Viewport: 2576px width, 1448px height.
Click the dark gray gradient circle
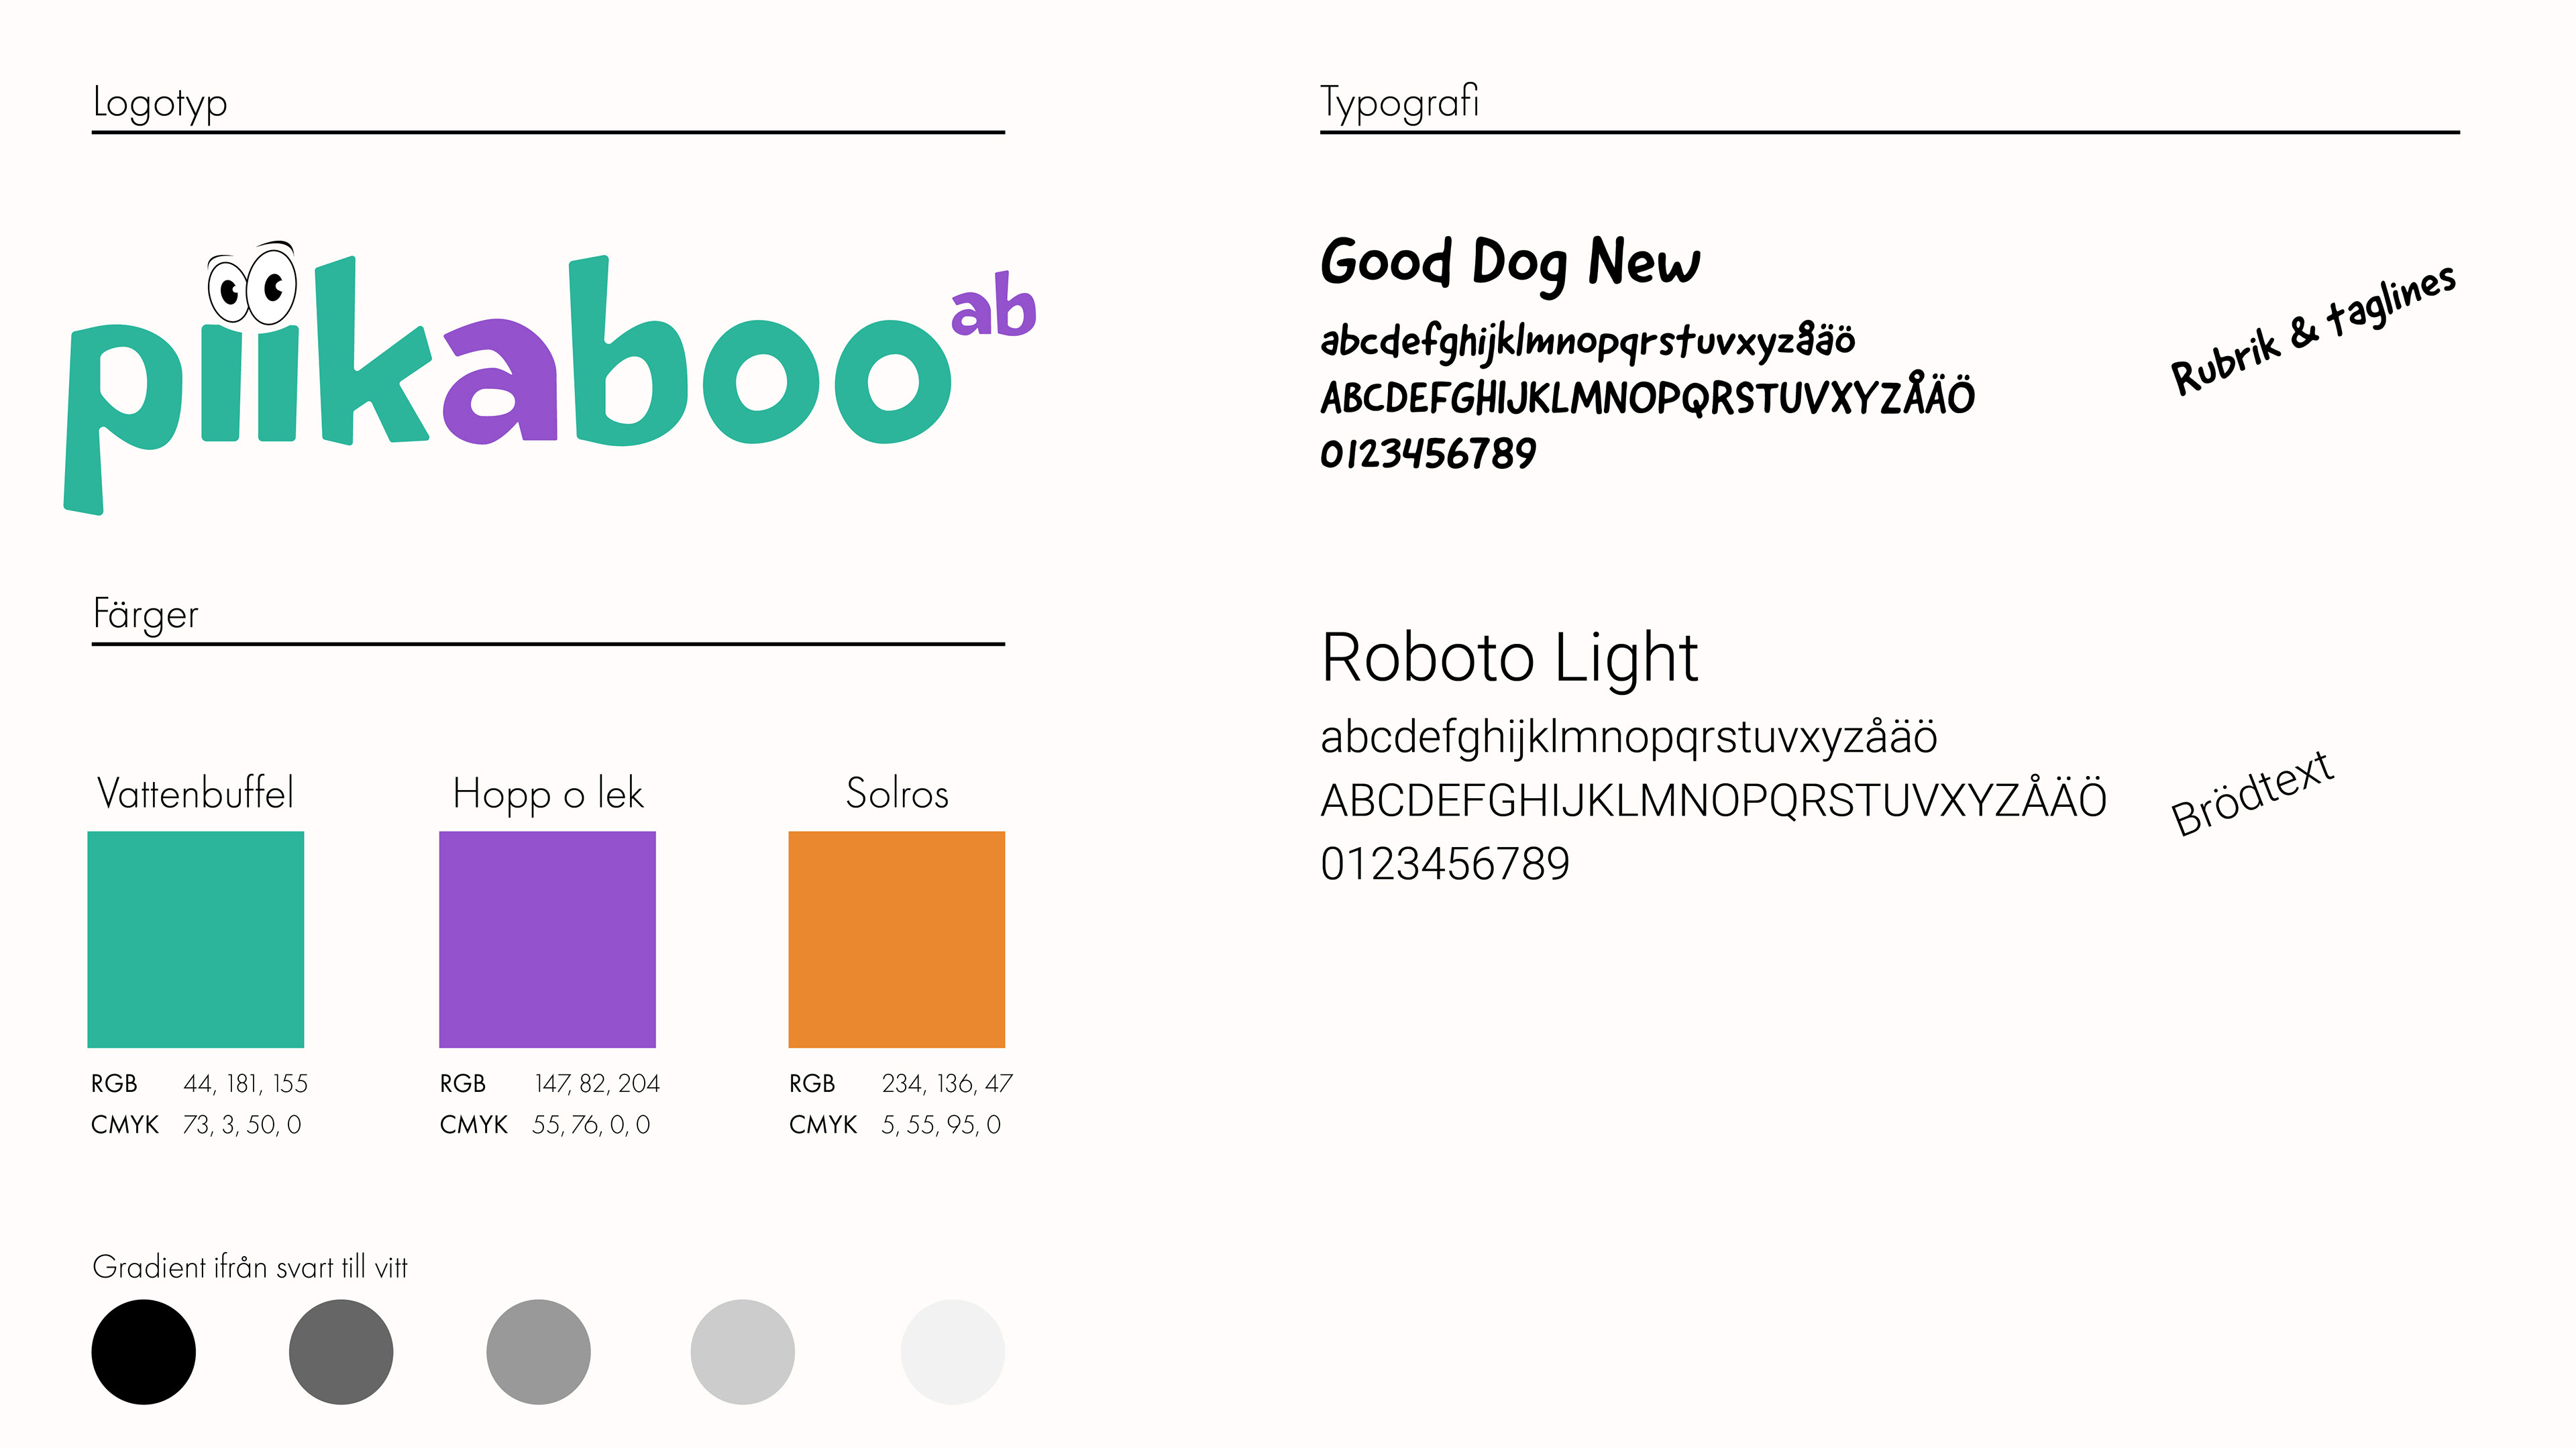341,1351
